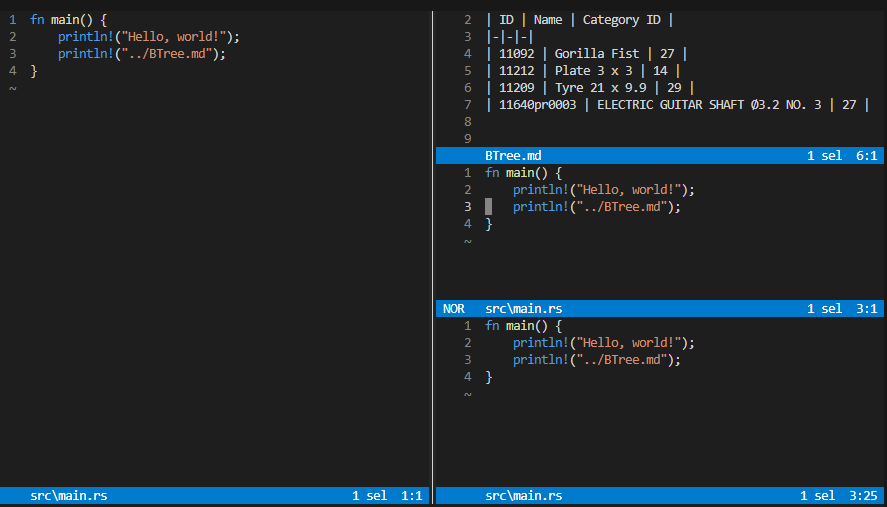Screen dimensions: 887x507
Task: Click '1 sel' next to the 1:1 position
Action: pos(369,496)
